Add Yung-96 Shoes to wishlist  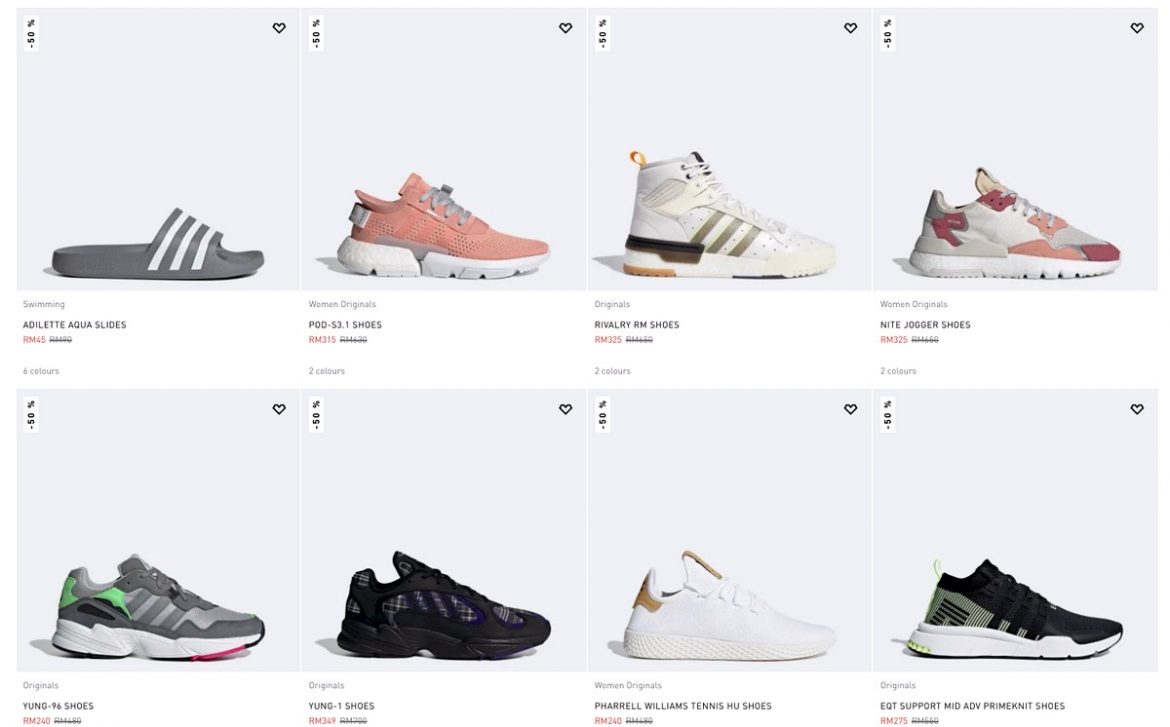pyautogui.click(x=279, y=408)
